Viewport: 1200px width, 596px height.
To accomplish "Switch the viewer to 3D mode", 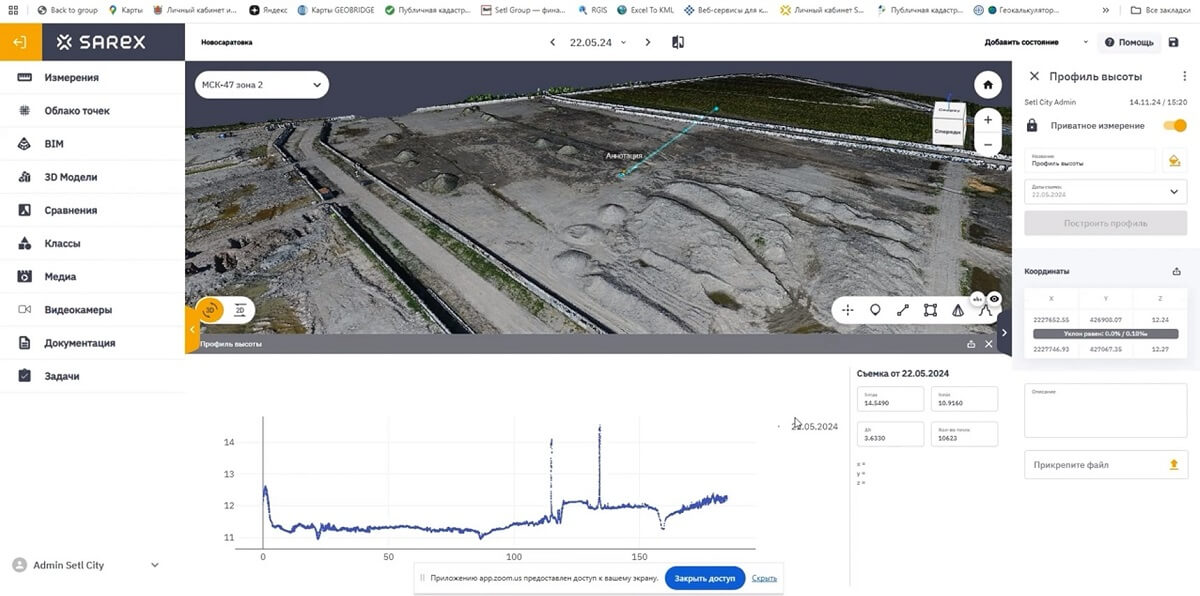I will point(210,311).
